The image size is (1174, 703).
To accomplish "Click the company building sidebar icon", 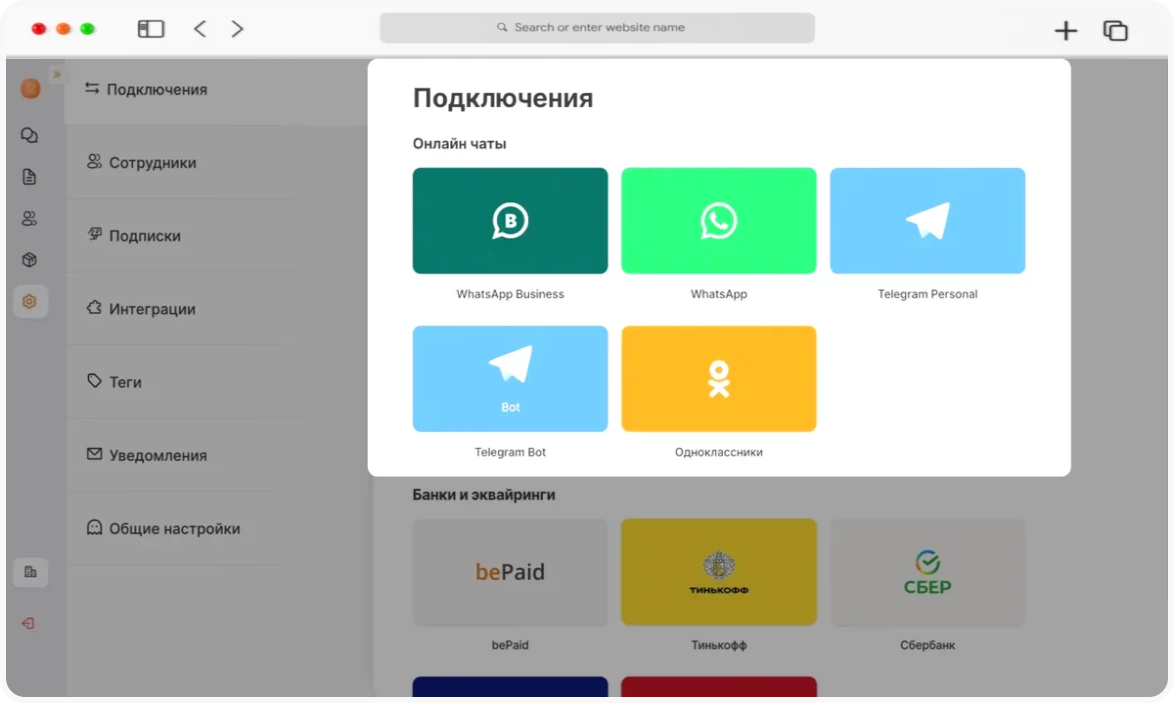I will tap(30, 572).
